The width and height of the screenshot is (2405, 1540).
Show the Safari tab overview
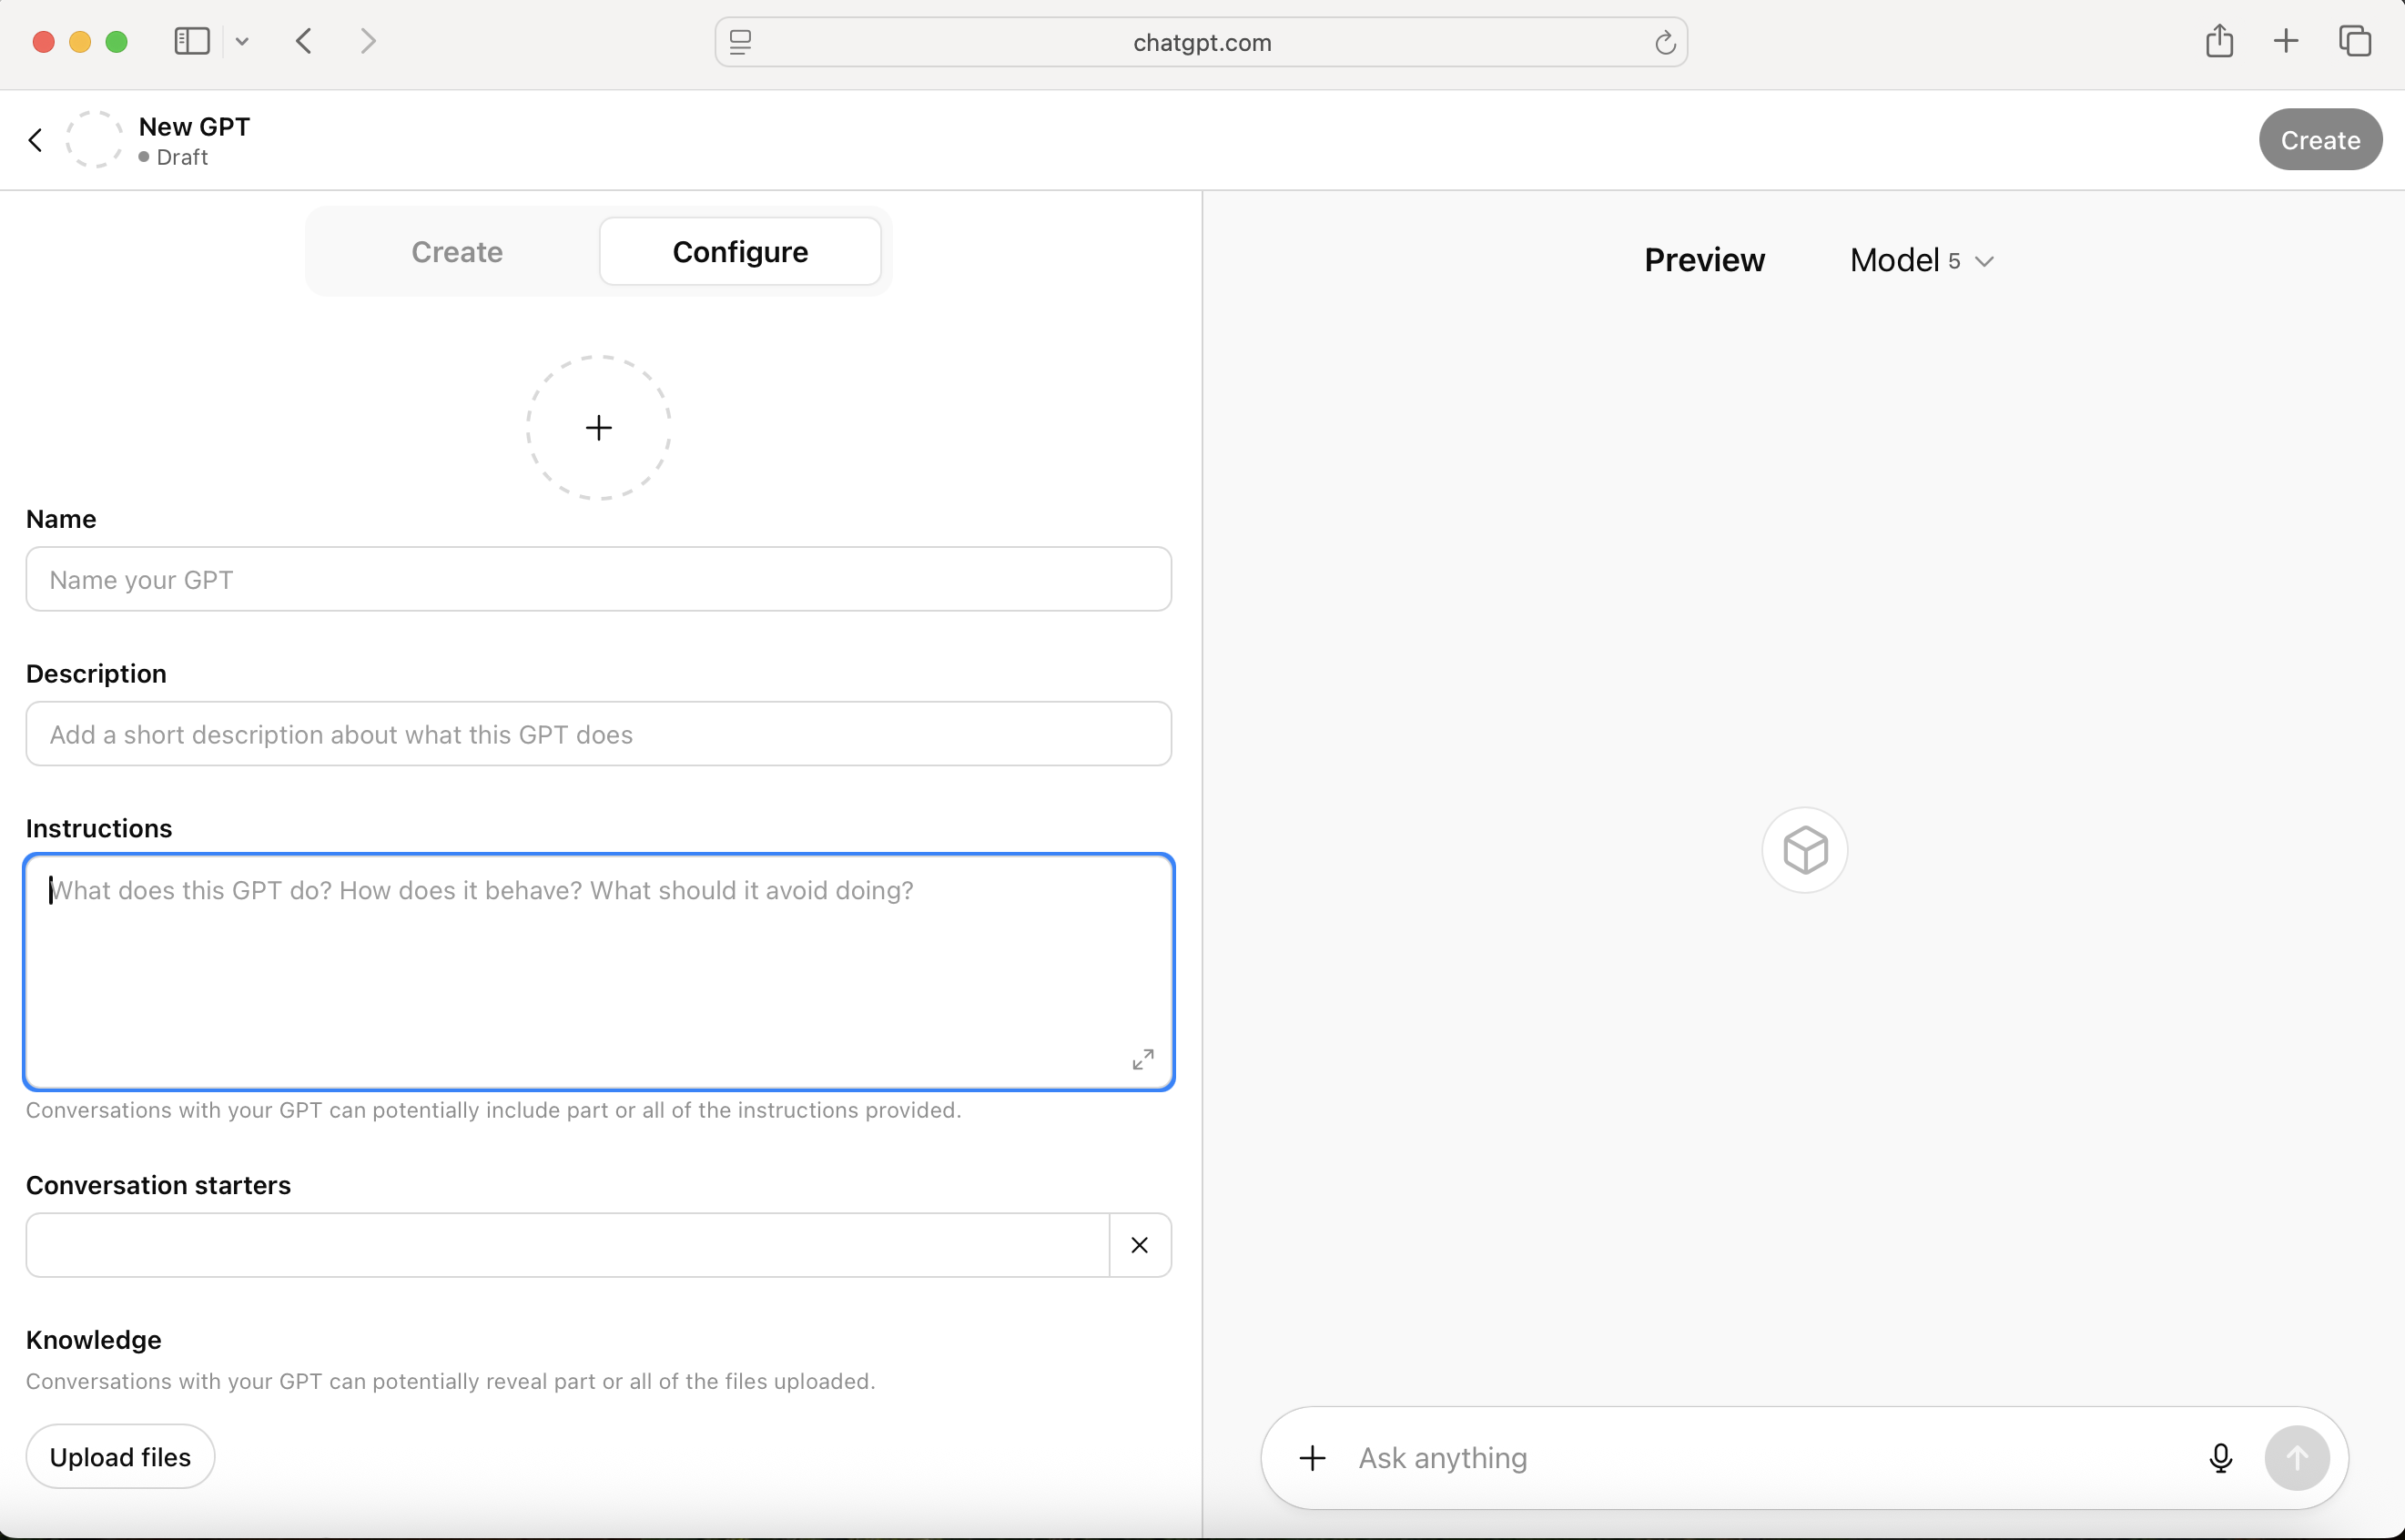coord(2355,41)
